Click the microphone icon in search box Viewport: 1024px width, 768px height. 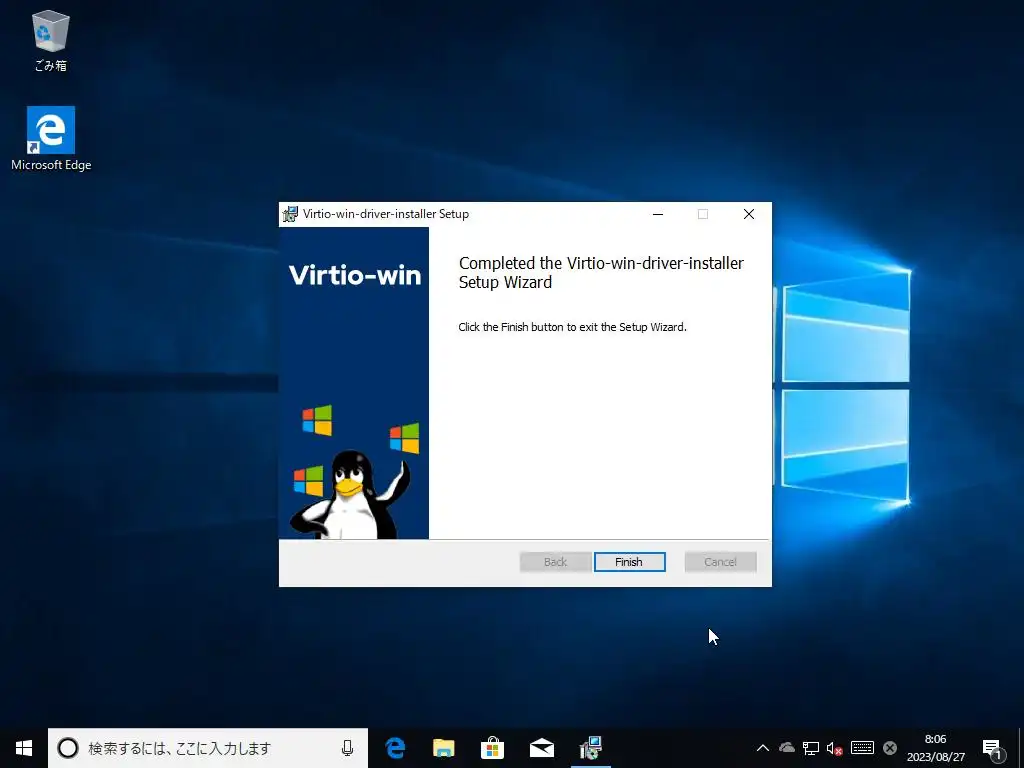coord(347,748)
